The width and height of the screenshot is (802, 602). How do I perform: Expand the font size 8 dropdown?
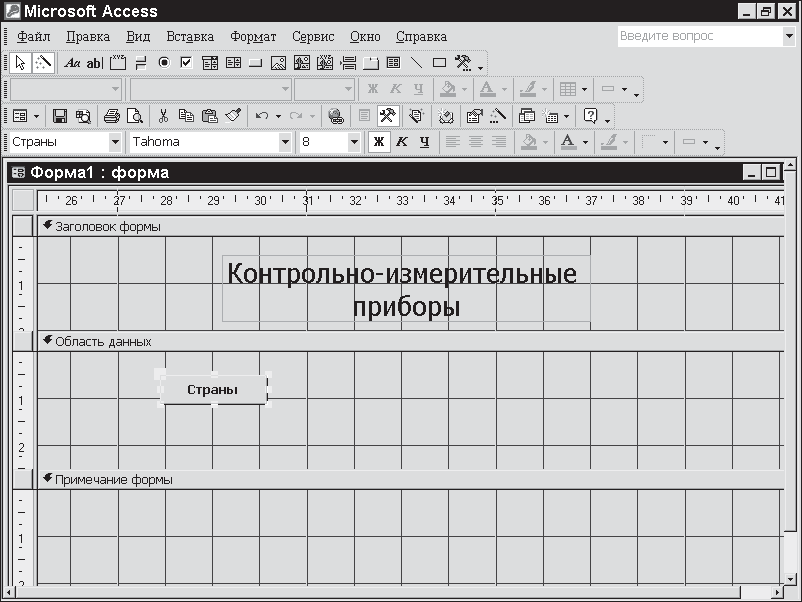353,142
